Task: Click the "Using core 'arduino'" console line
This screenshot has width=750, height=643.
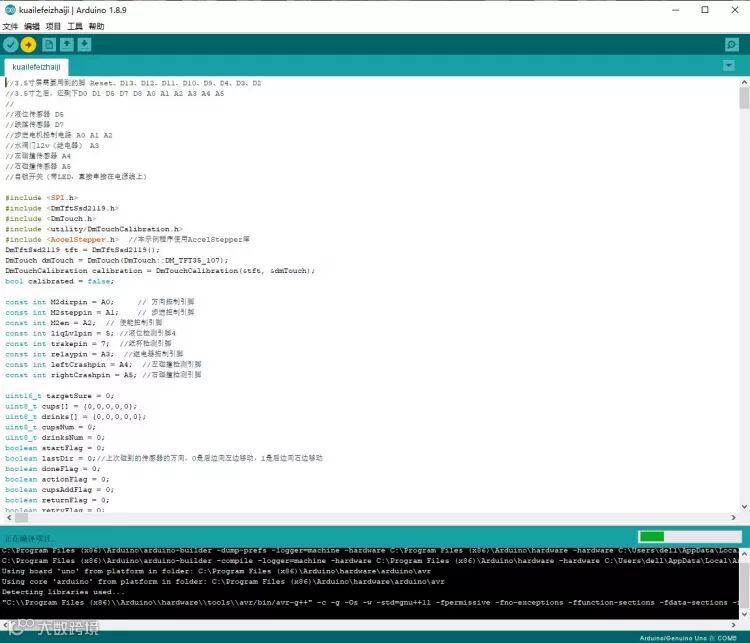Action: 223,582
